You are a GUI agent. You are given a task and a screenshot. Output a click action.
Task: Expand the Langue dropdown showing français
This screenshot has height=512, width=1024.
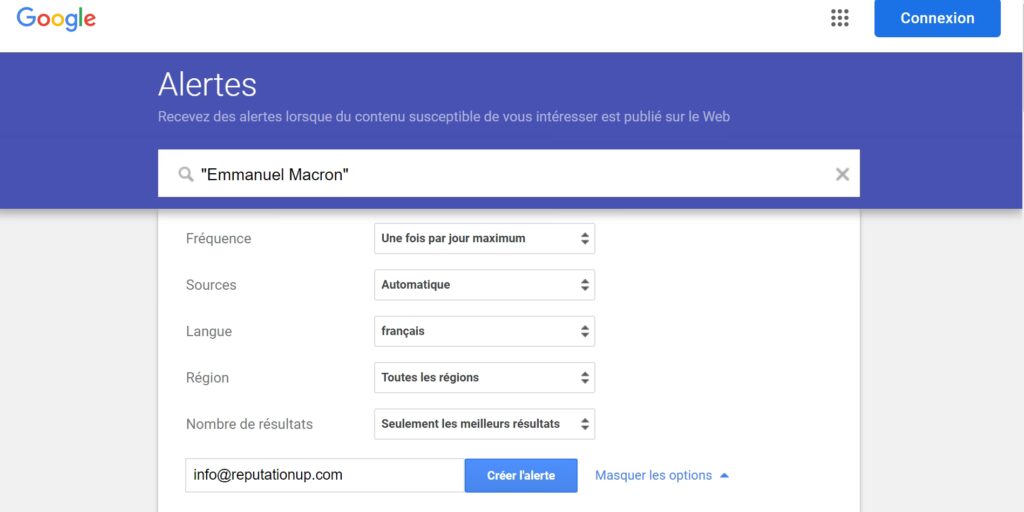coord(484,331)
